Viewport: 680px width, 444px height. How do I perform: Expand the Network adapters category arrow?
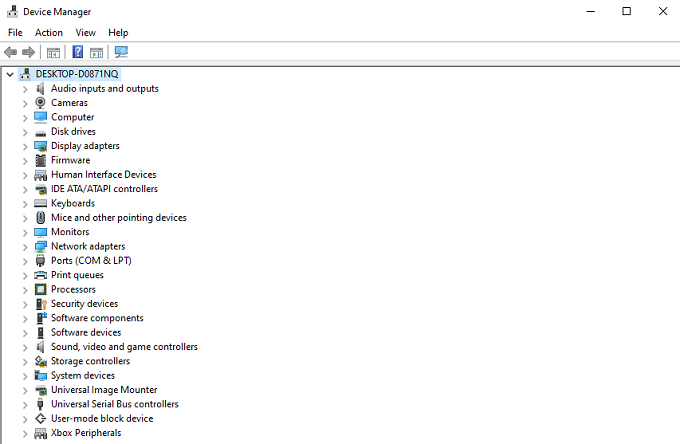tap(25, 247)
